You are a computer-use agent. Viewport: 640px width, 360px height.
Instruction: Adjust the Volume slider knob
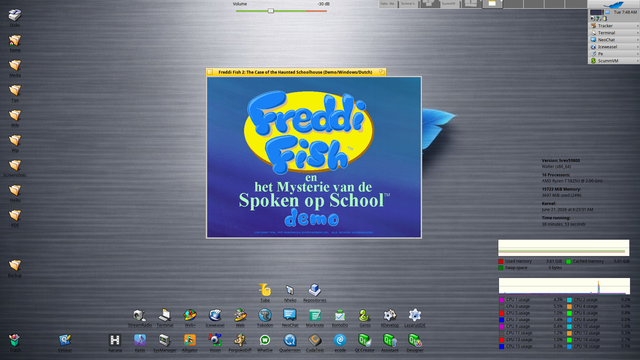271,11
